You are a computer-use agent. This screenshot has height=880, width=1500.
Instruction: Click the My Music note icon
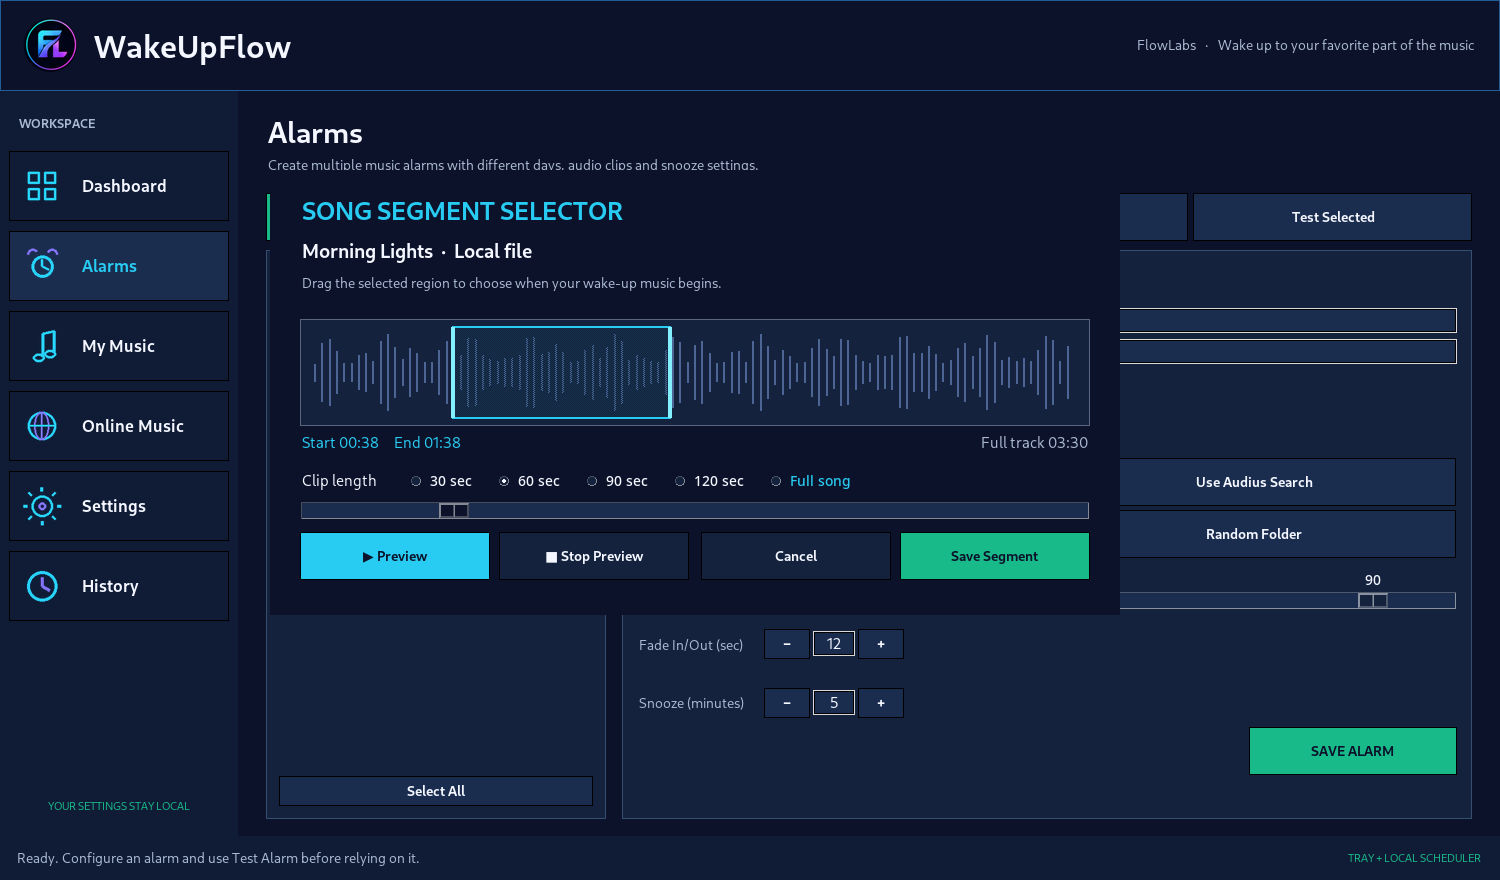click(42, 346)
